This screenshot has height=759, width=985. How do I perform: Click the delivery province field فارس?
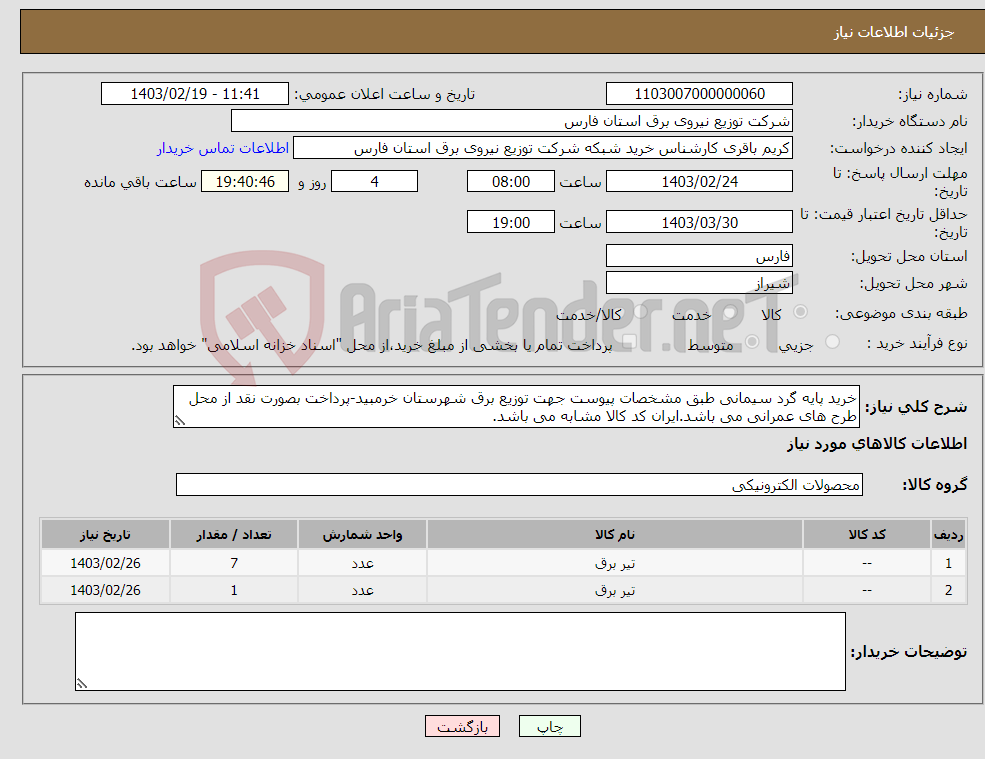[x=699, y=256]
